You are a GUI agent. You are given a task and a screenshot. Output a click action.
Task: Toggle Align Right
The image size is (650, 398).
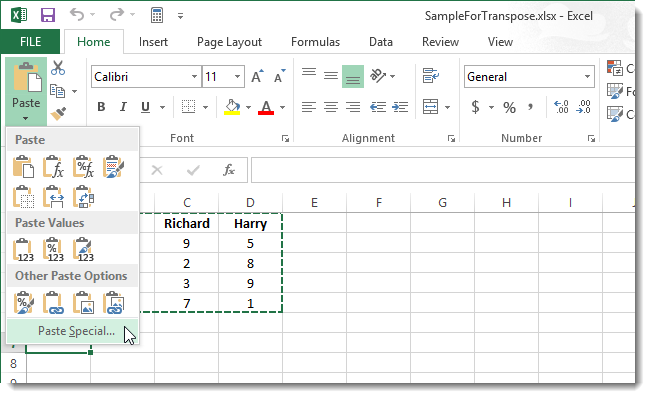[x=353, y=107]
